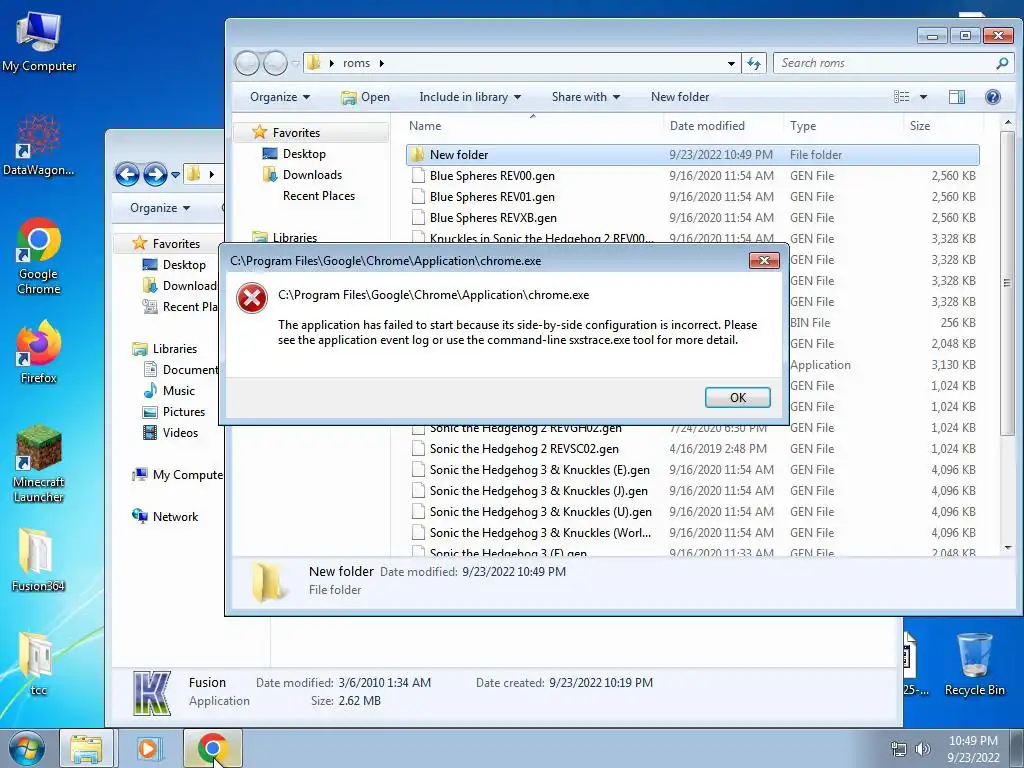Click Chrome icon on the taskbar

point(212,748)
